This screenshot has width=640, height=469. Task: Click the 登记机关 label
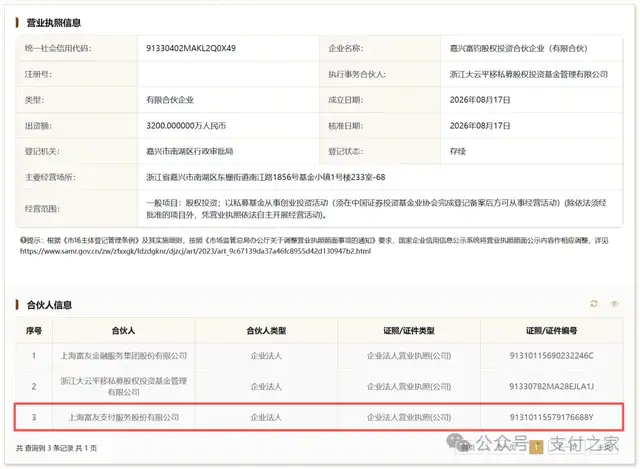pos(42,151)
